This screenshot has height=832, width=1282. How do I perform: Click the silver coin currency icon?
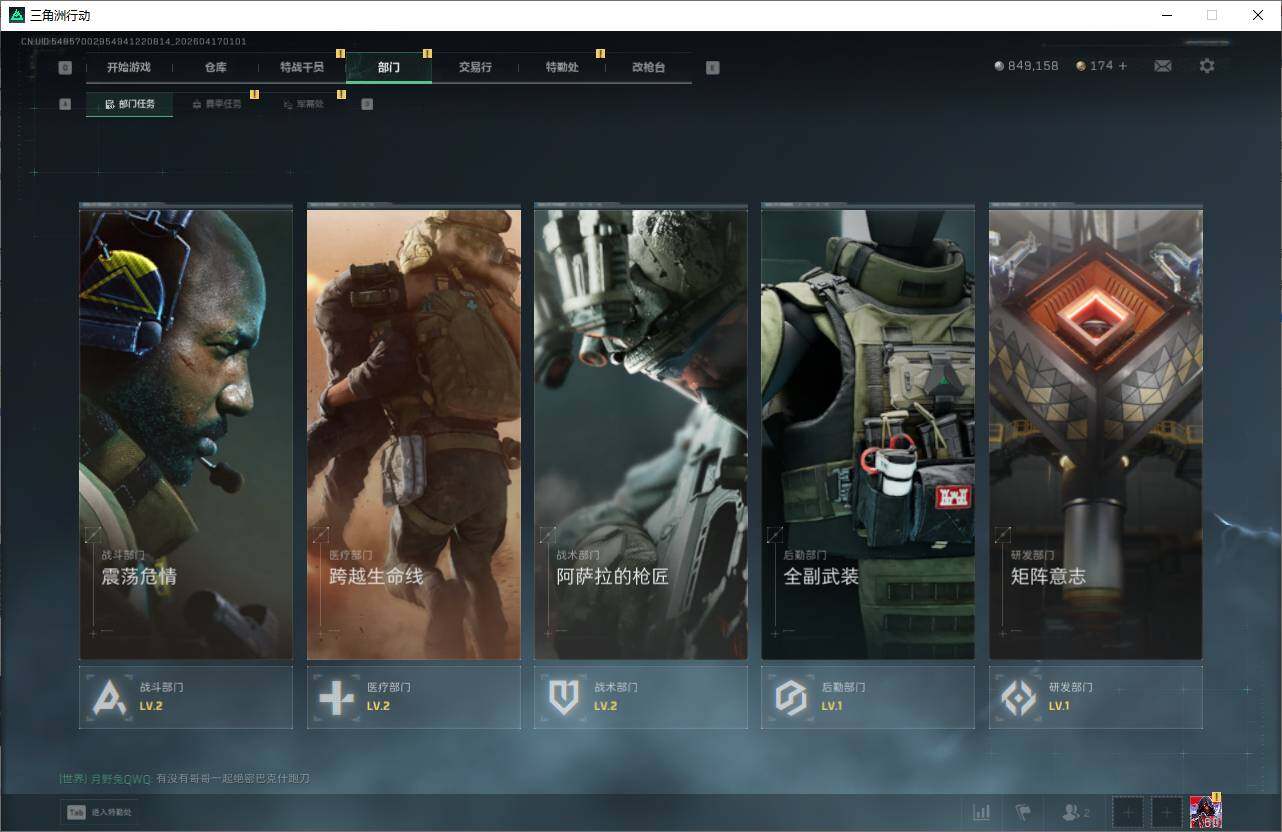point(999,66)
